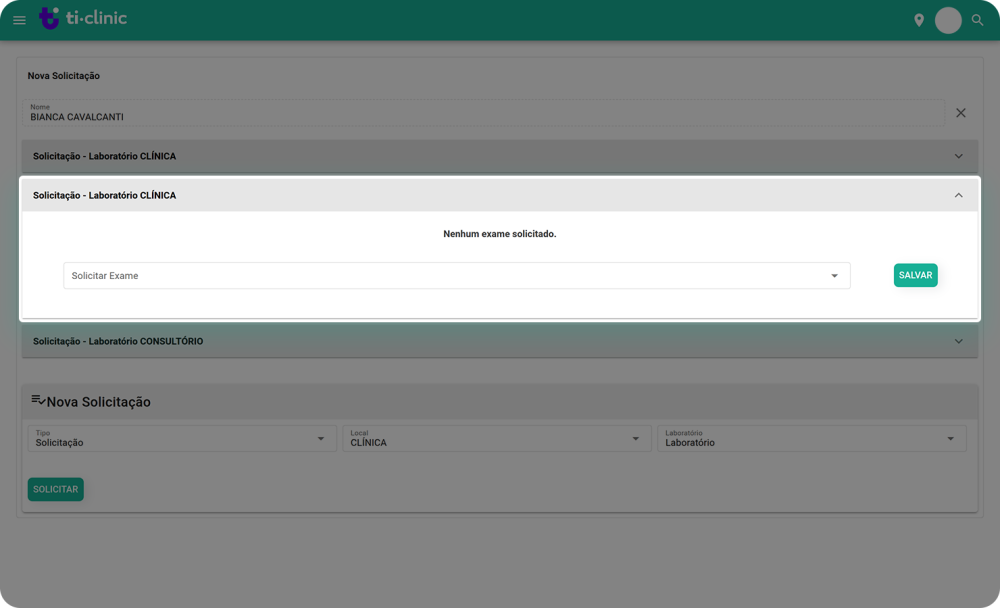Open the Local CLÍNICA dropdown
The image size is (1000, 608).
pyautogui.click(x=497, y=438)
